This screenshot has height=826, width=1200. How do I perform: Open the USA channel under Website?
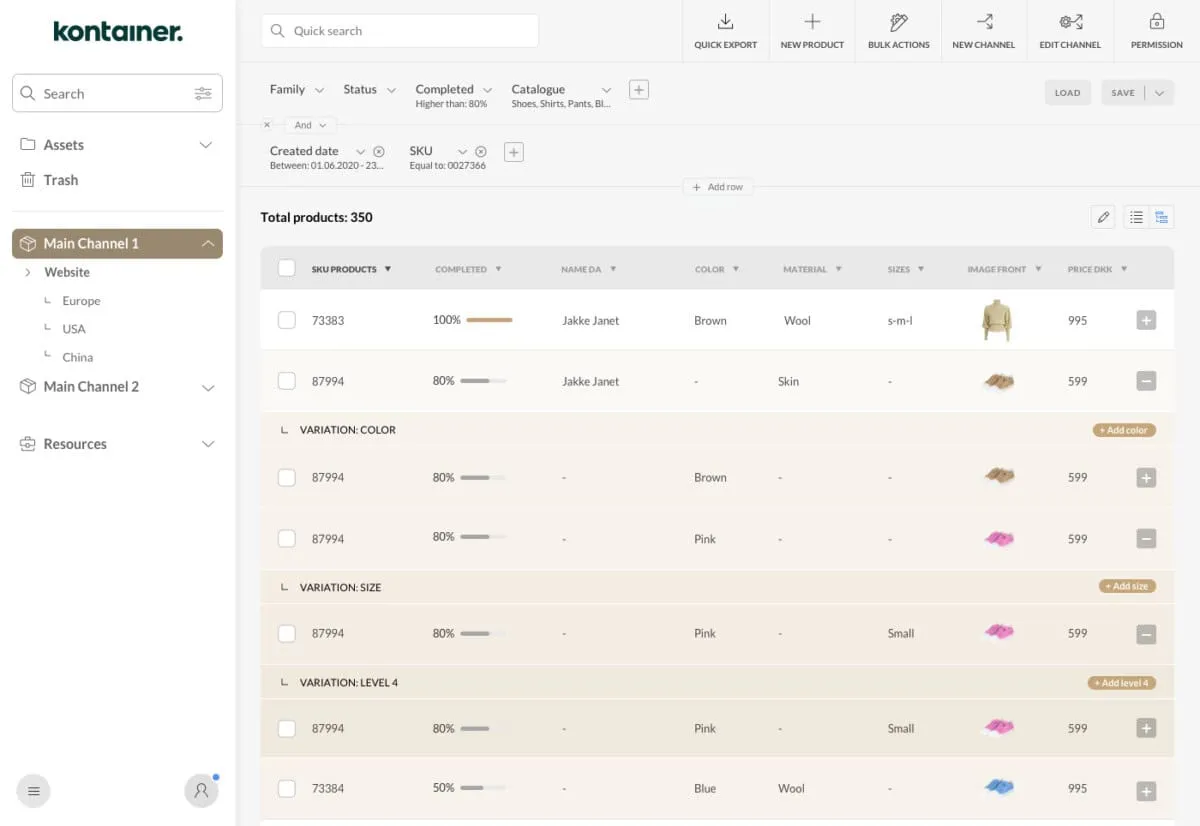coord(74,329)
